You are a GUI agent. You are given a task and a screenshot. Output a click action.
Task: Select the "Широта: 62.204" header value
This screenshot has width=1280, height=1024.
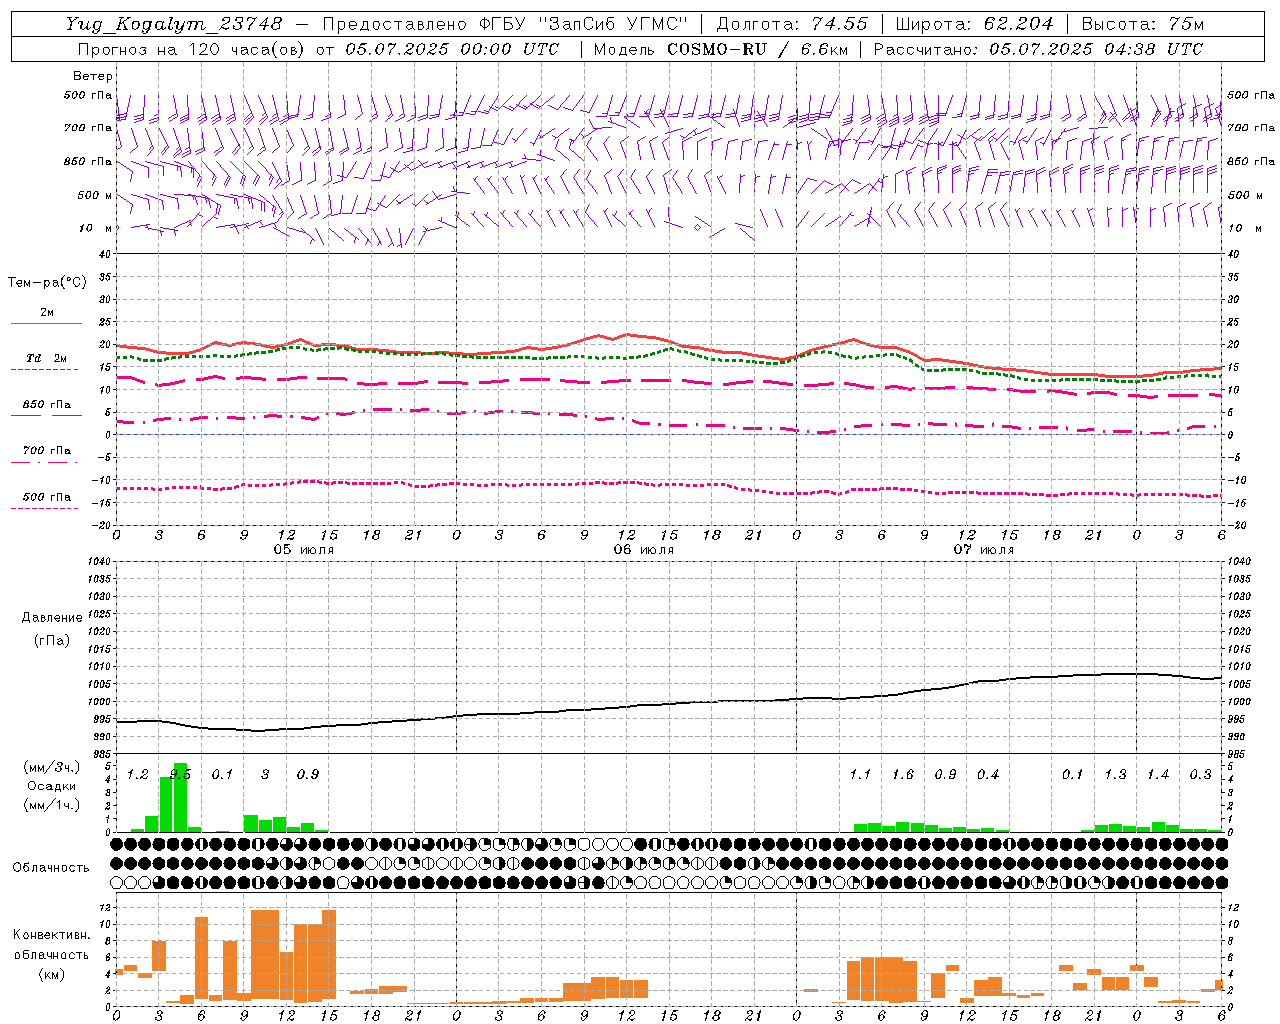(974, 24)
